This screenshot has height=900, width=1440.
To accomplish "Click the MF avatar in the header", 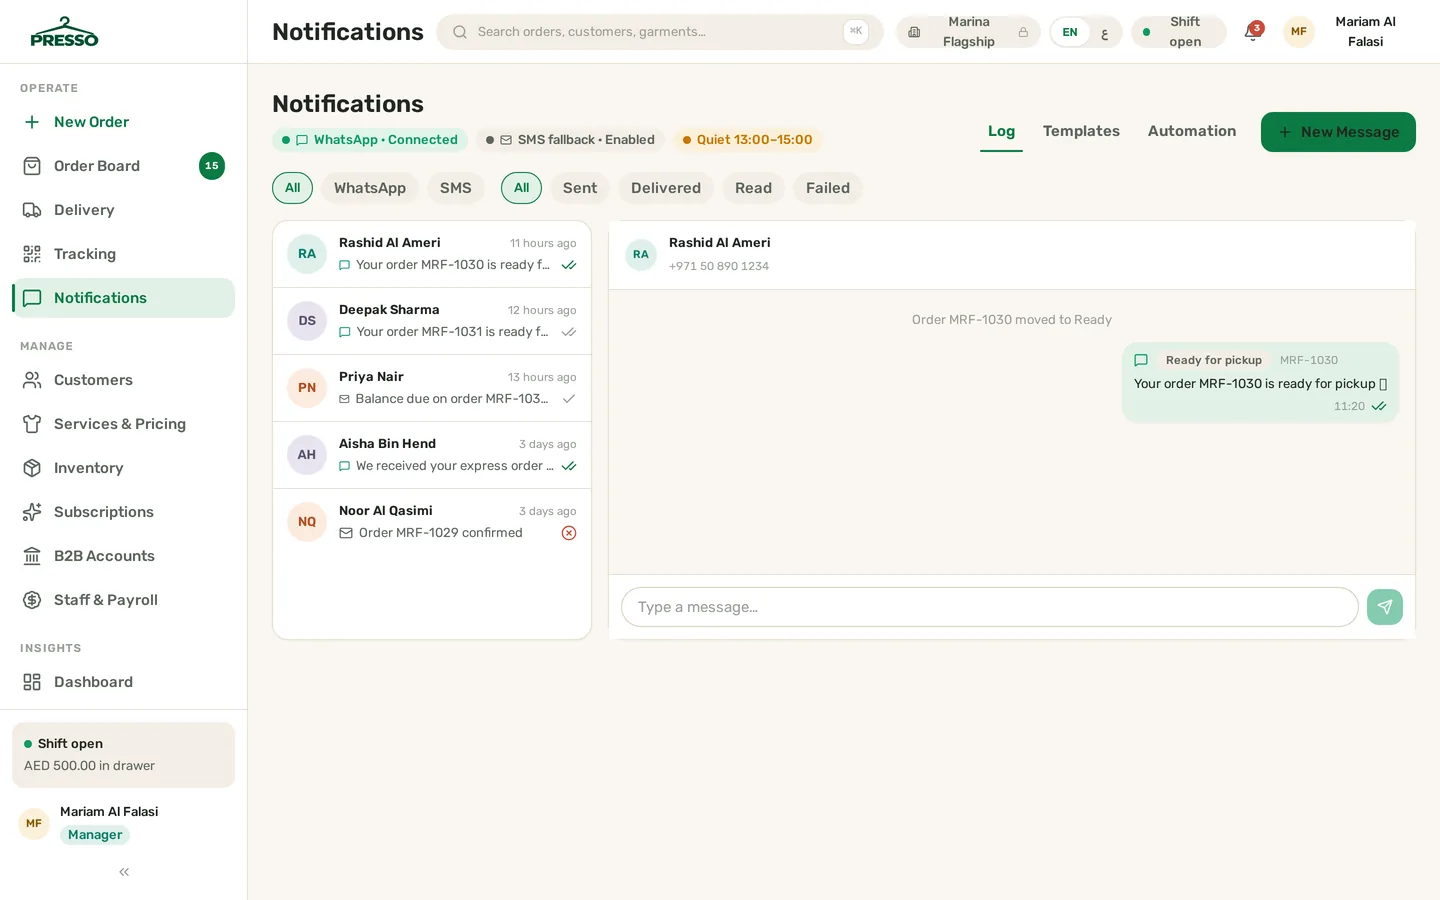I will click(x=1299, y=32).
